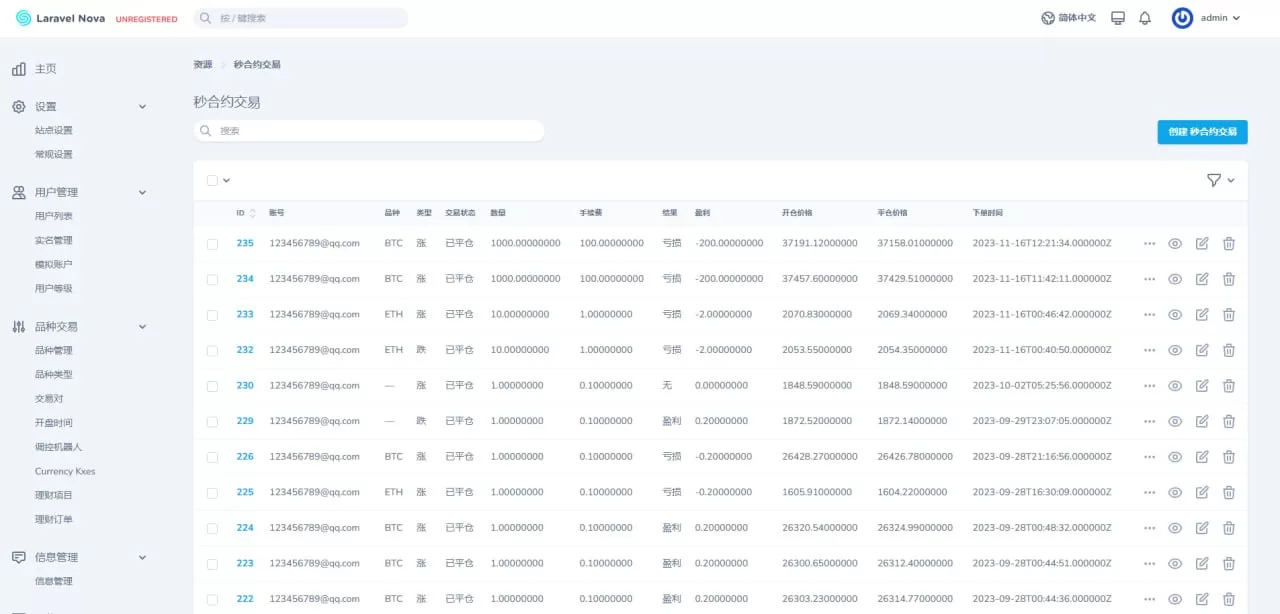Collapse the 品种交易 sidebar section
Image resolution: width=1280 pixels, height=614 pixels.
[x=142, y=326]
